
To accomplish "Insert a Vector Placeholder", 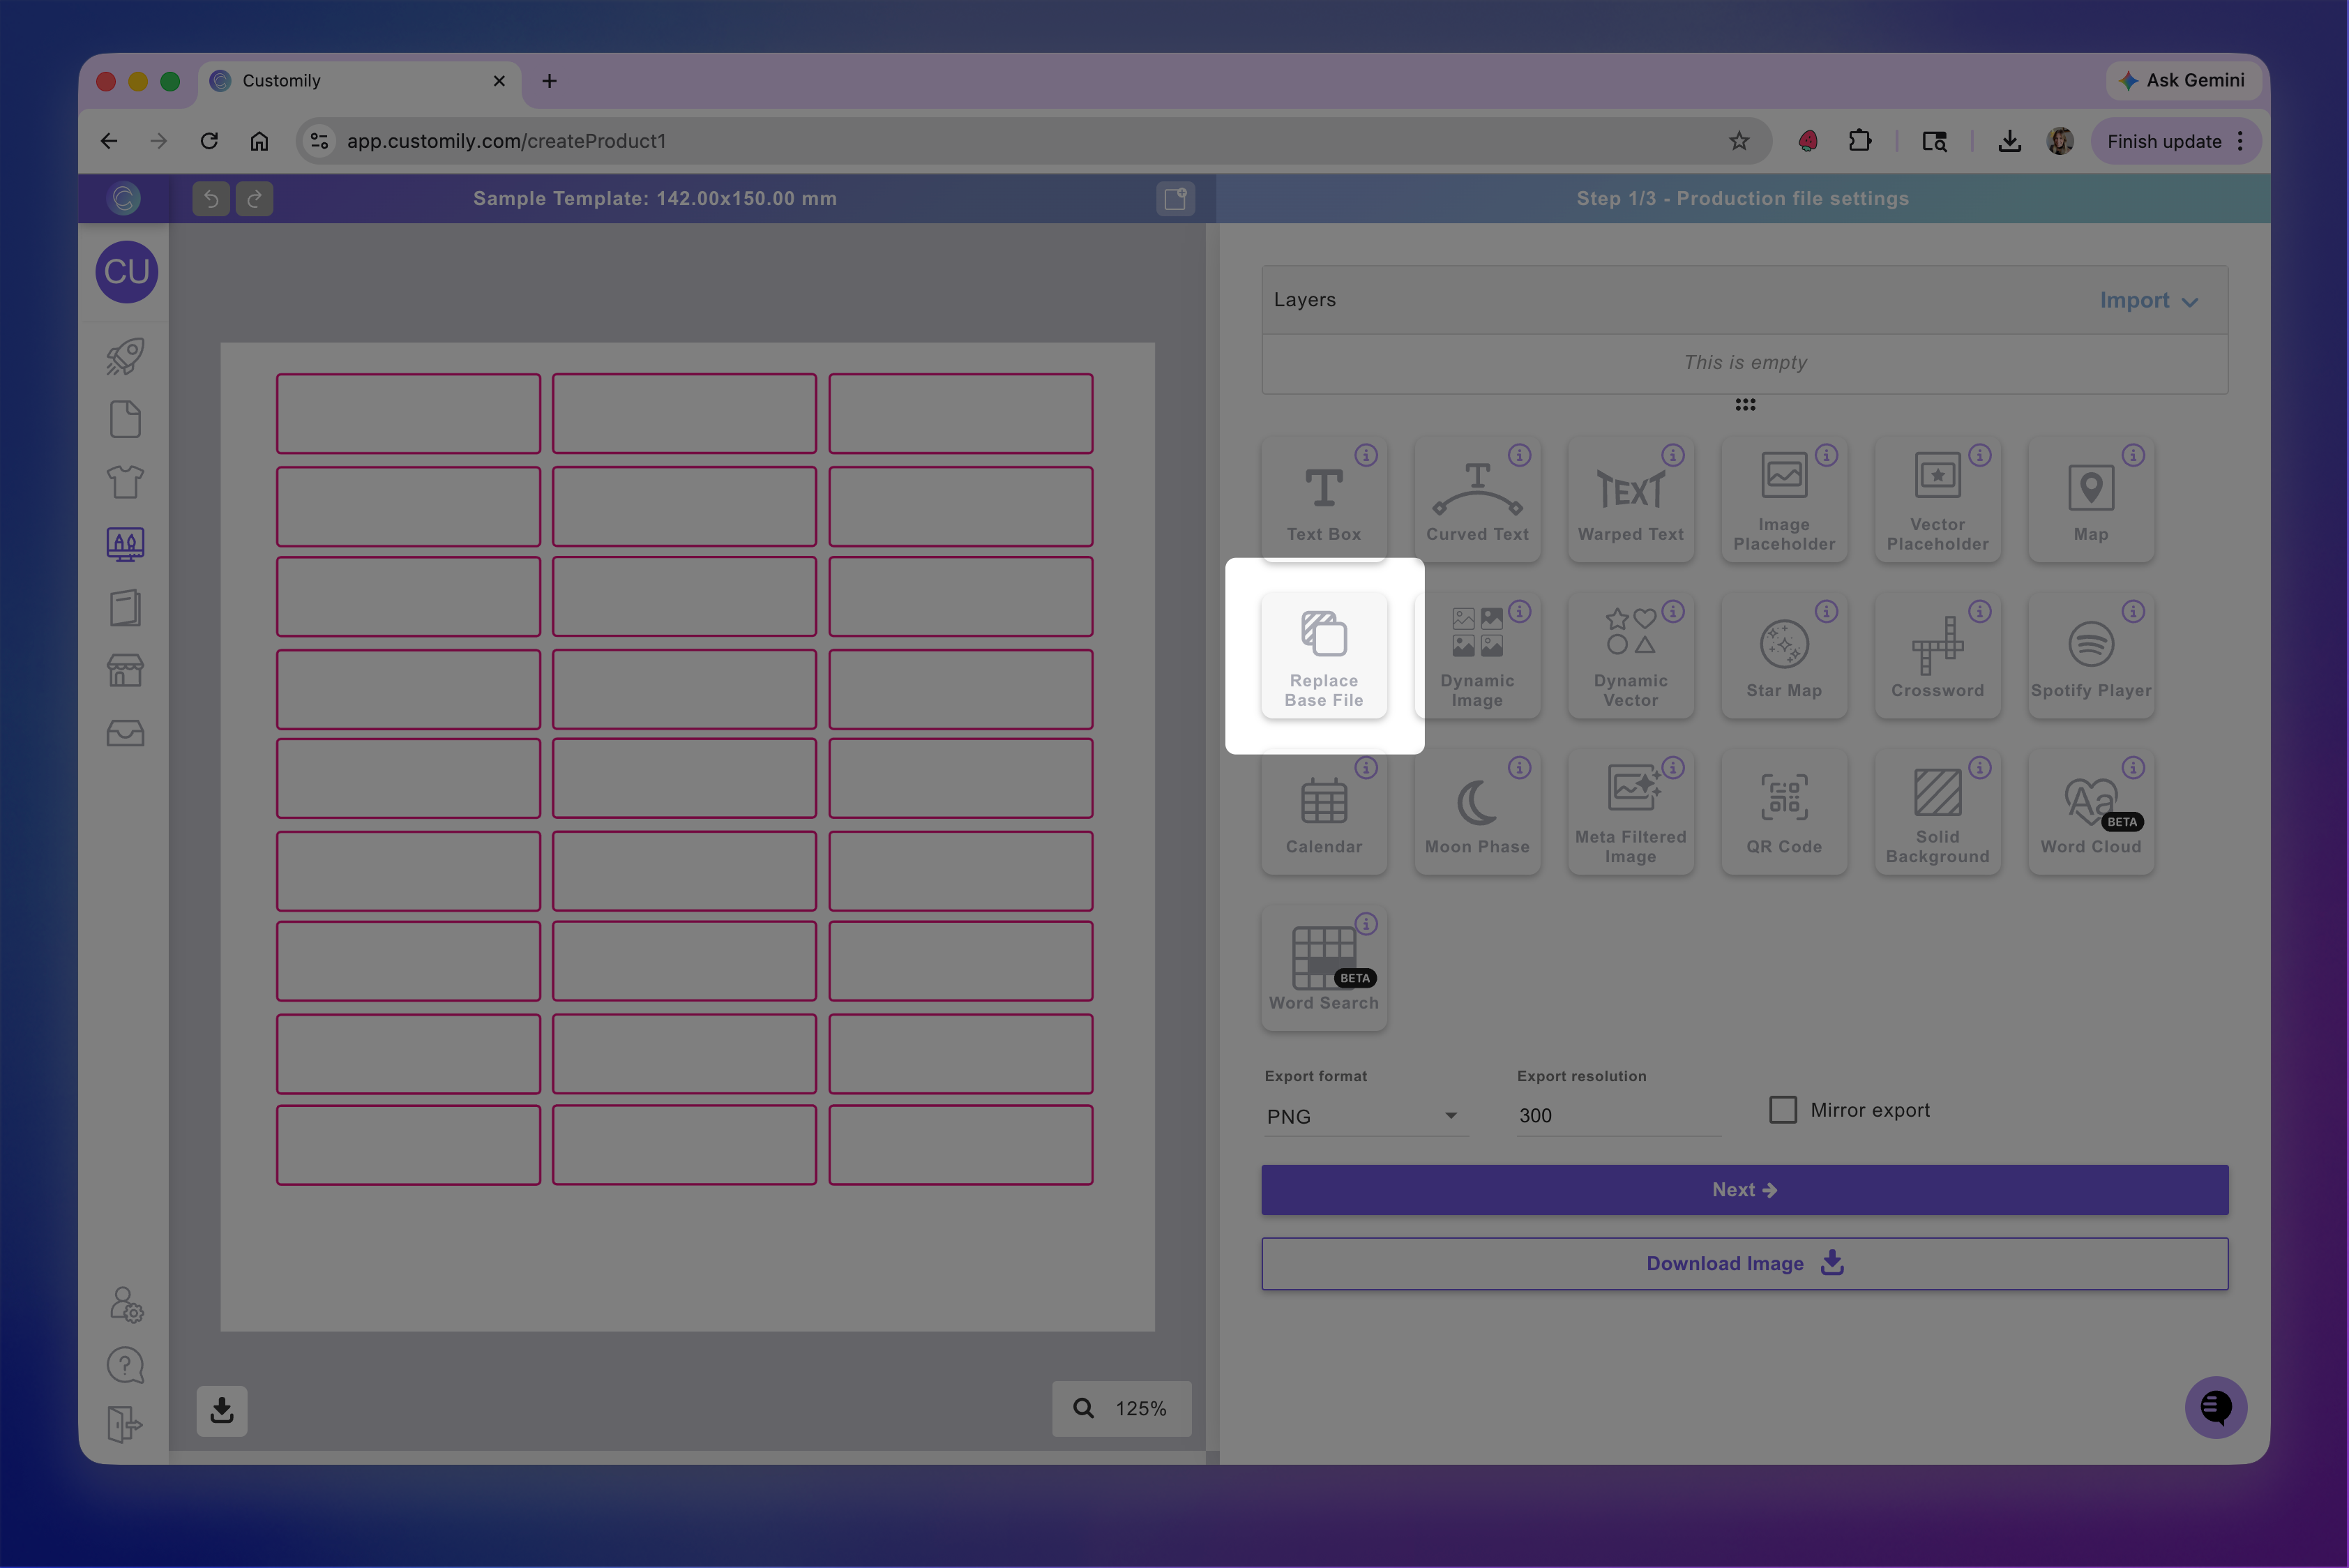I will (1937, 499).
